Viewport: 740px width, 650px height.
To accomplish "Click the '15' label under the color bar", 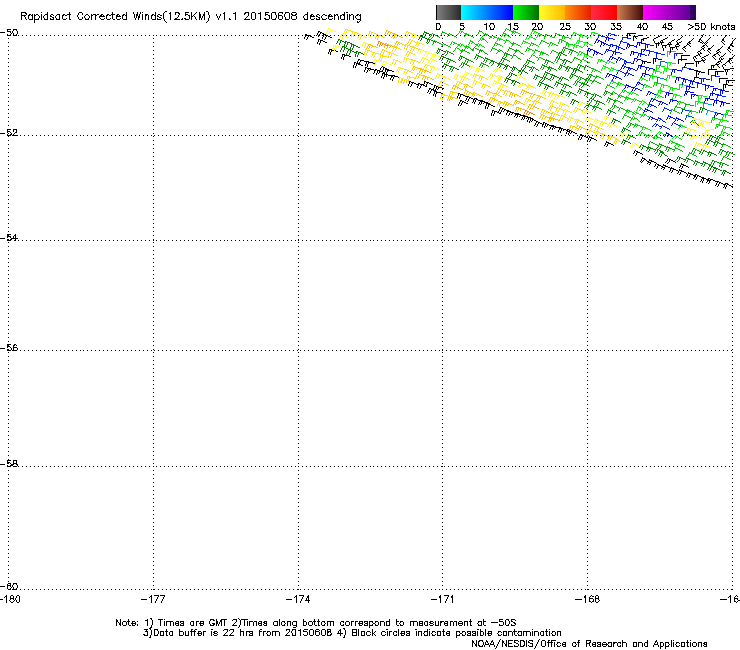I will click(x=513, y=27).
